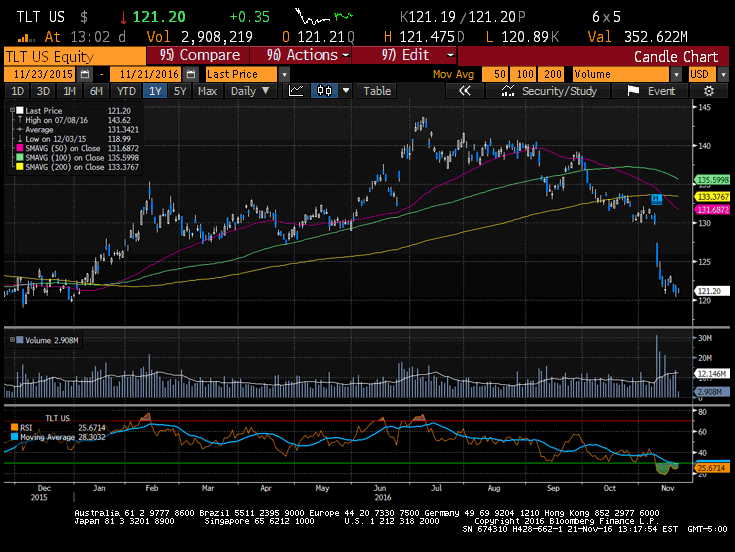Open the 97) Edit menu
Image resolution: width=735 pixels, height=552 pixels.
click(x=404, y=55)
